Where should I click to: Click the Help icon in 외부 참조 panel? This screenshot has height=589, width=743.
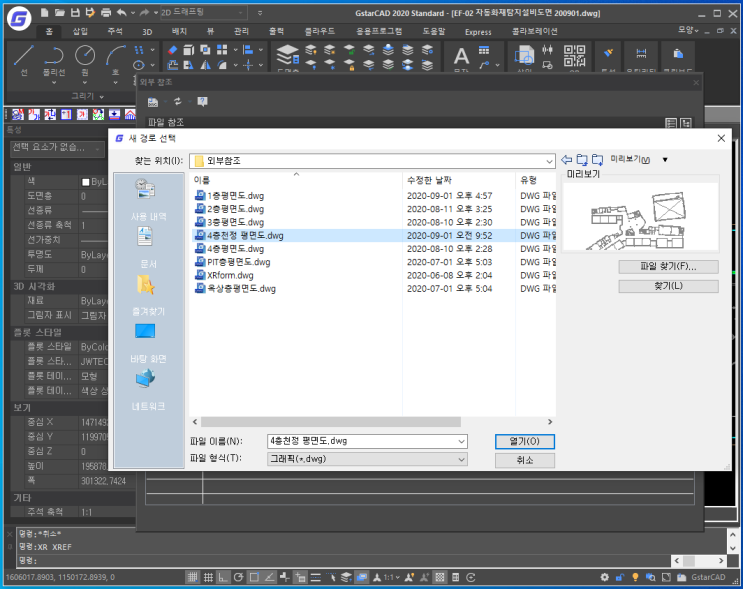point(202,101)
